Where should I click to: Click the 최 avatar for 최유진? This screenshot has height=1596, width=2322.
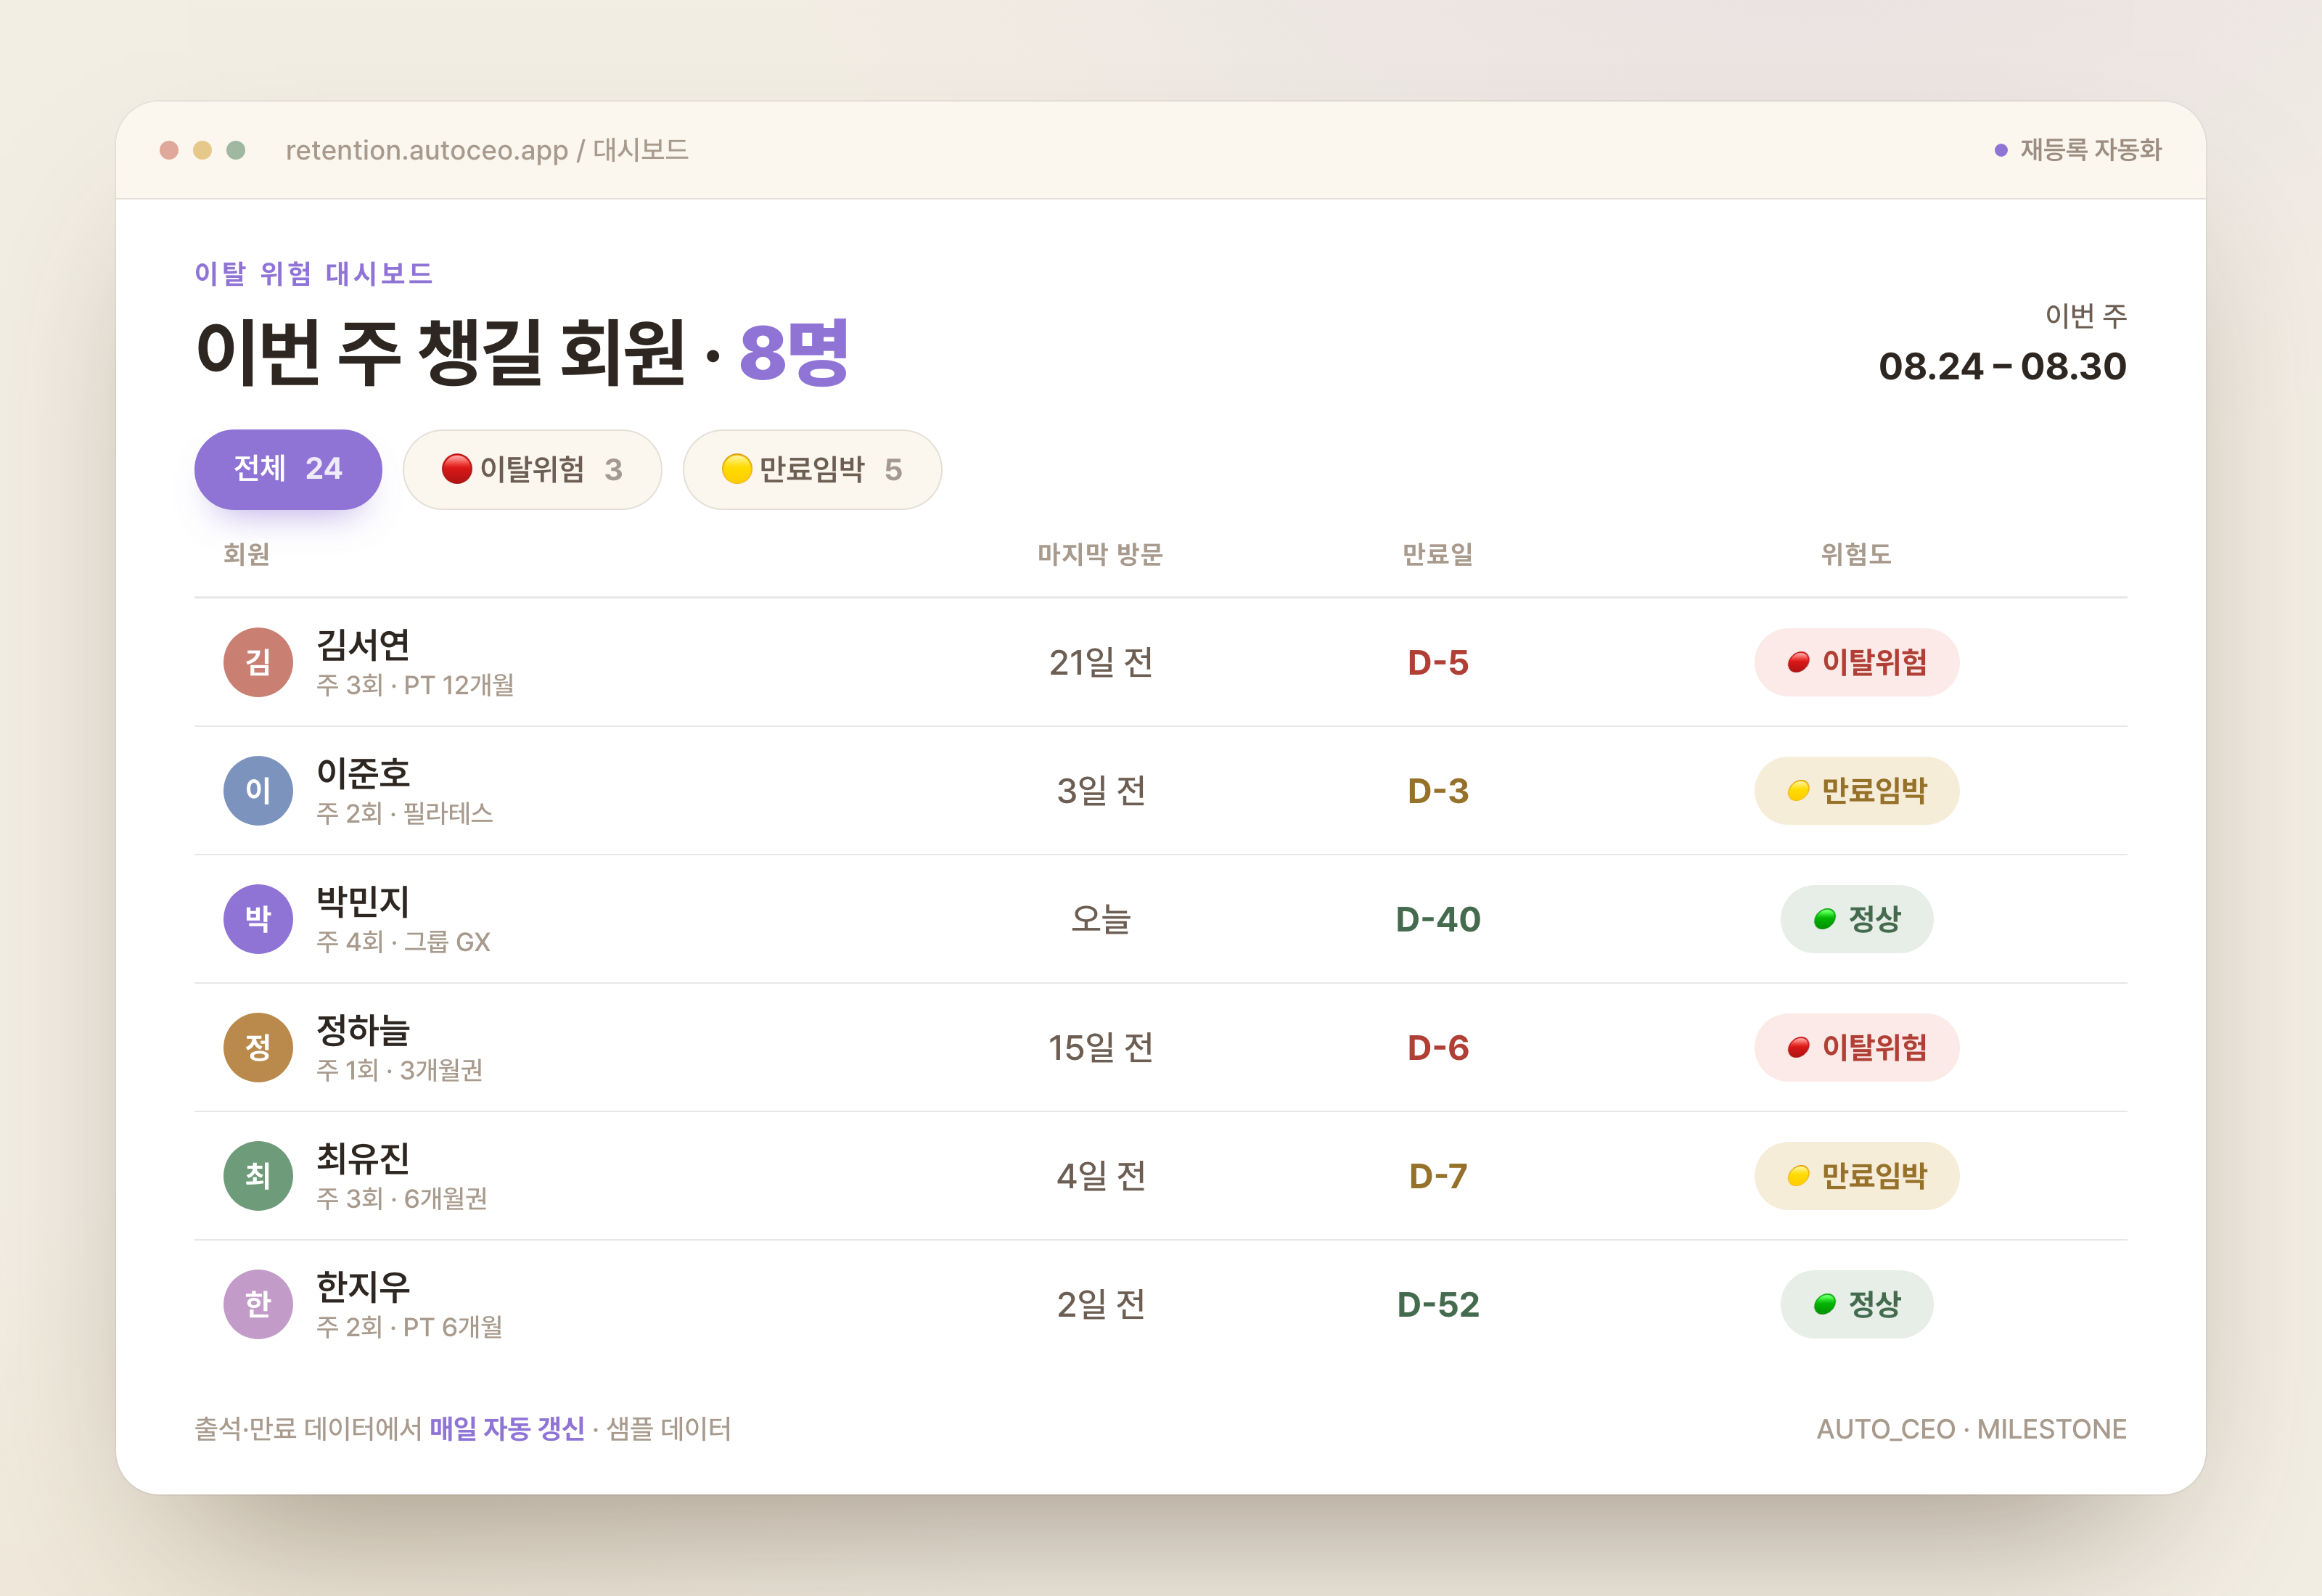pos(258,1175)
